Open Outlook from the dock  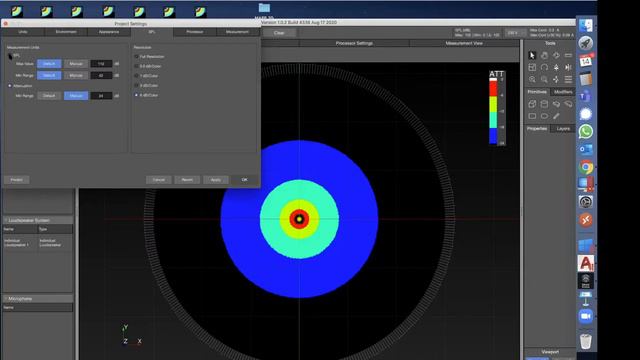pyautogui.click(x=586, y=149)
